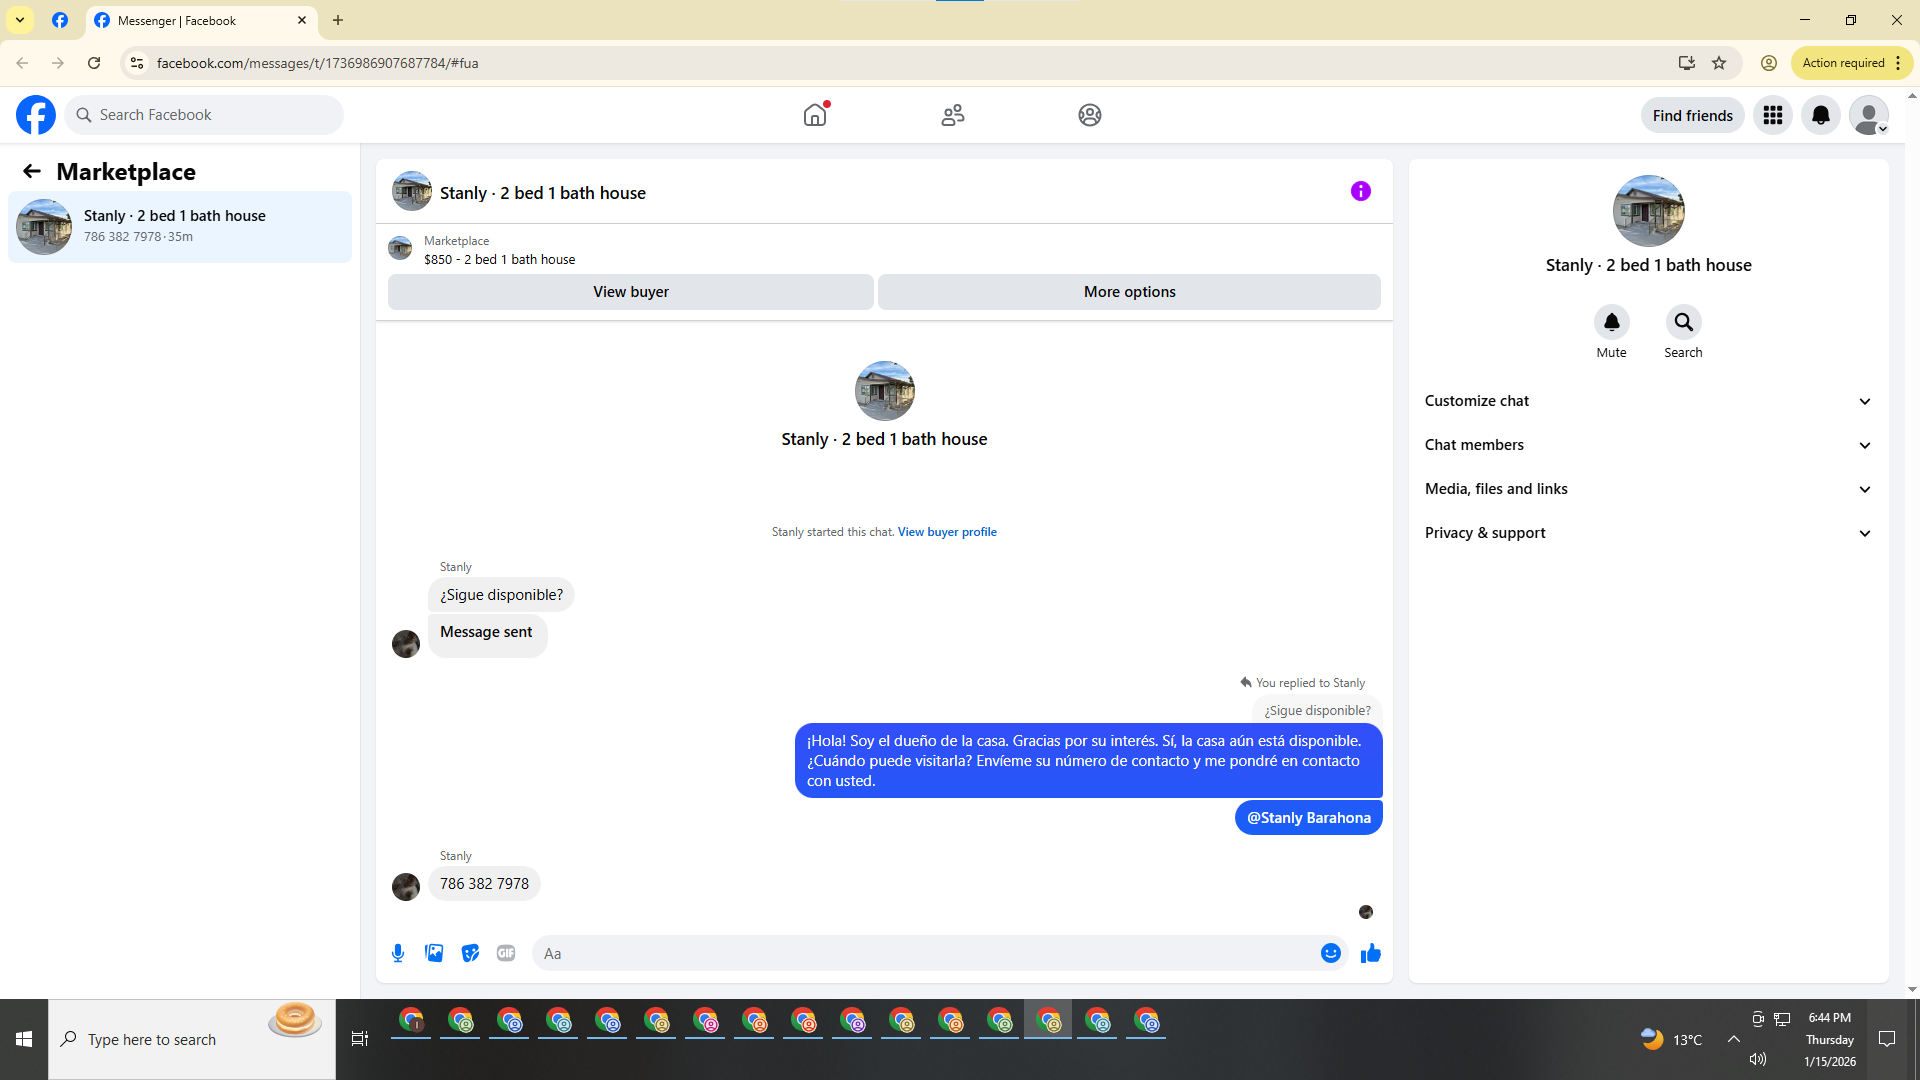Screen dimensions: 1920x1080
Task: Mute this conversation with the bell
Action: click(x=1611, y=322)
